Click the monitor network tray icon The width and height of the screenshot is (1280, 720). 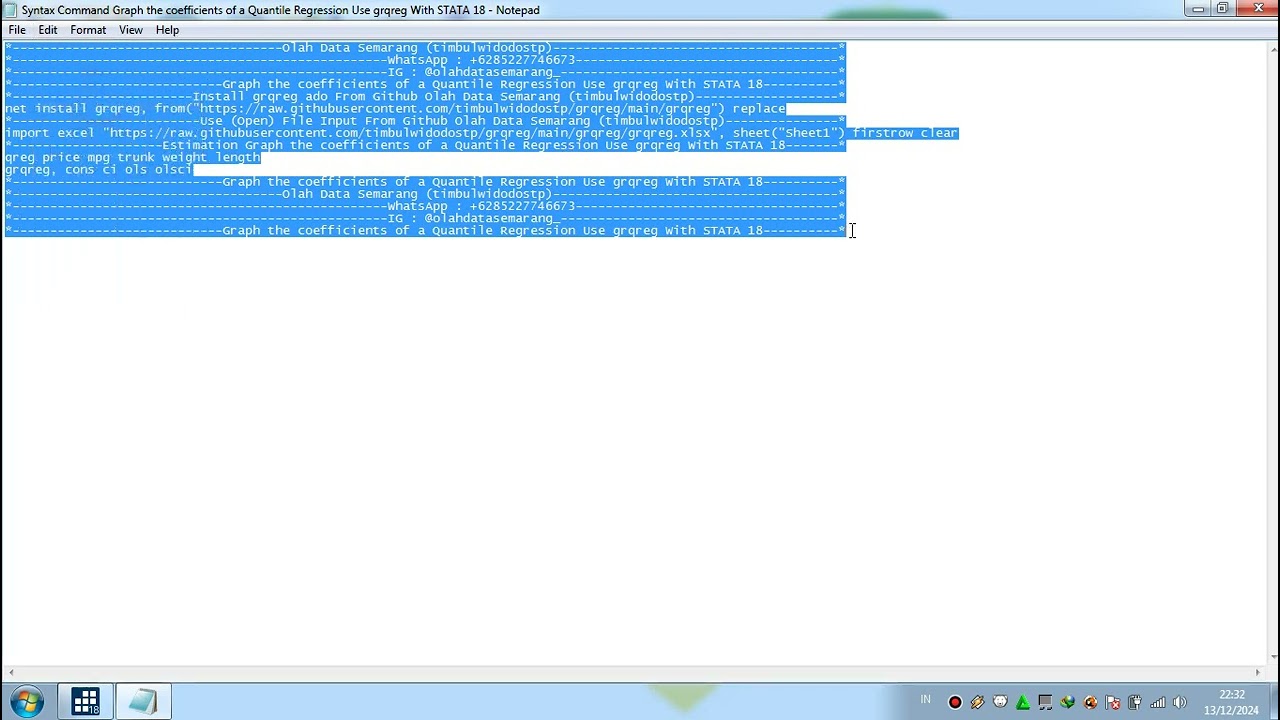[x=1045, y=702]
